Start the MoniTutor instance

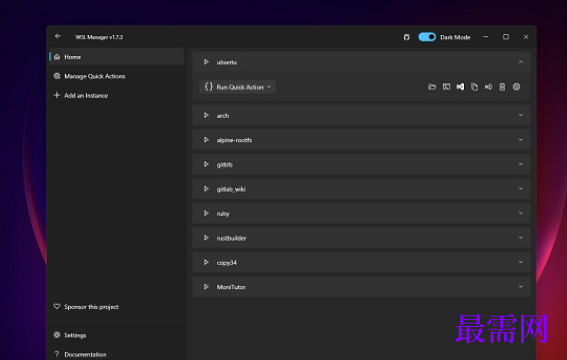click(206, 287)
